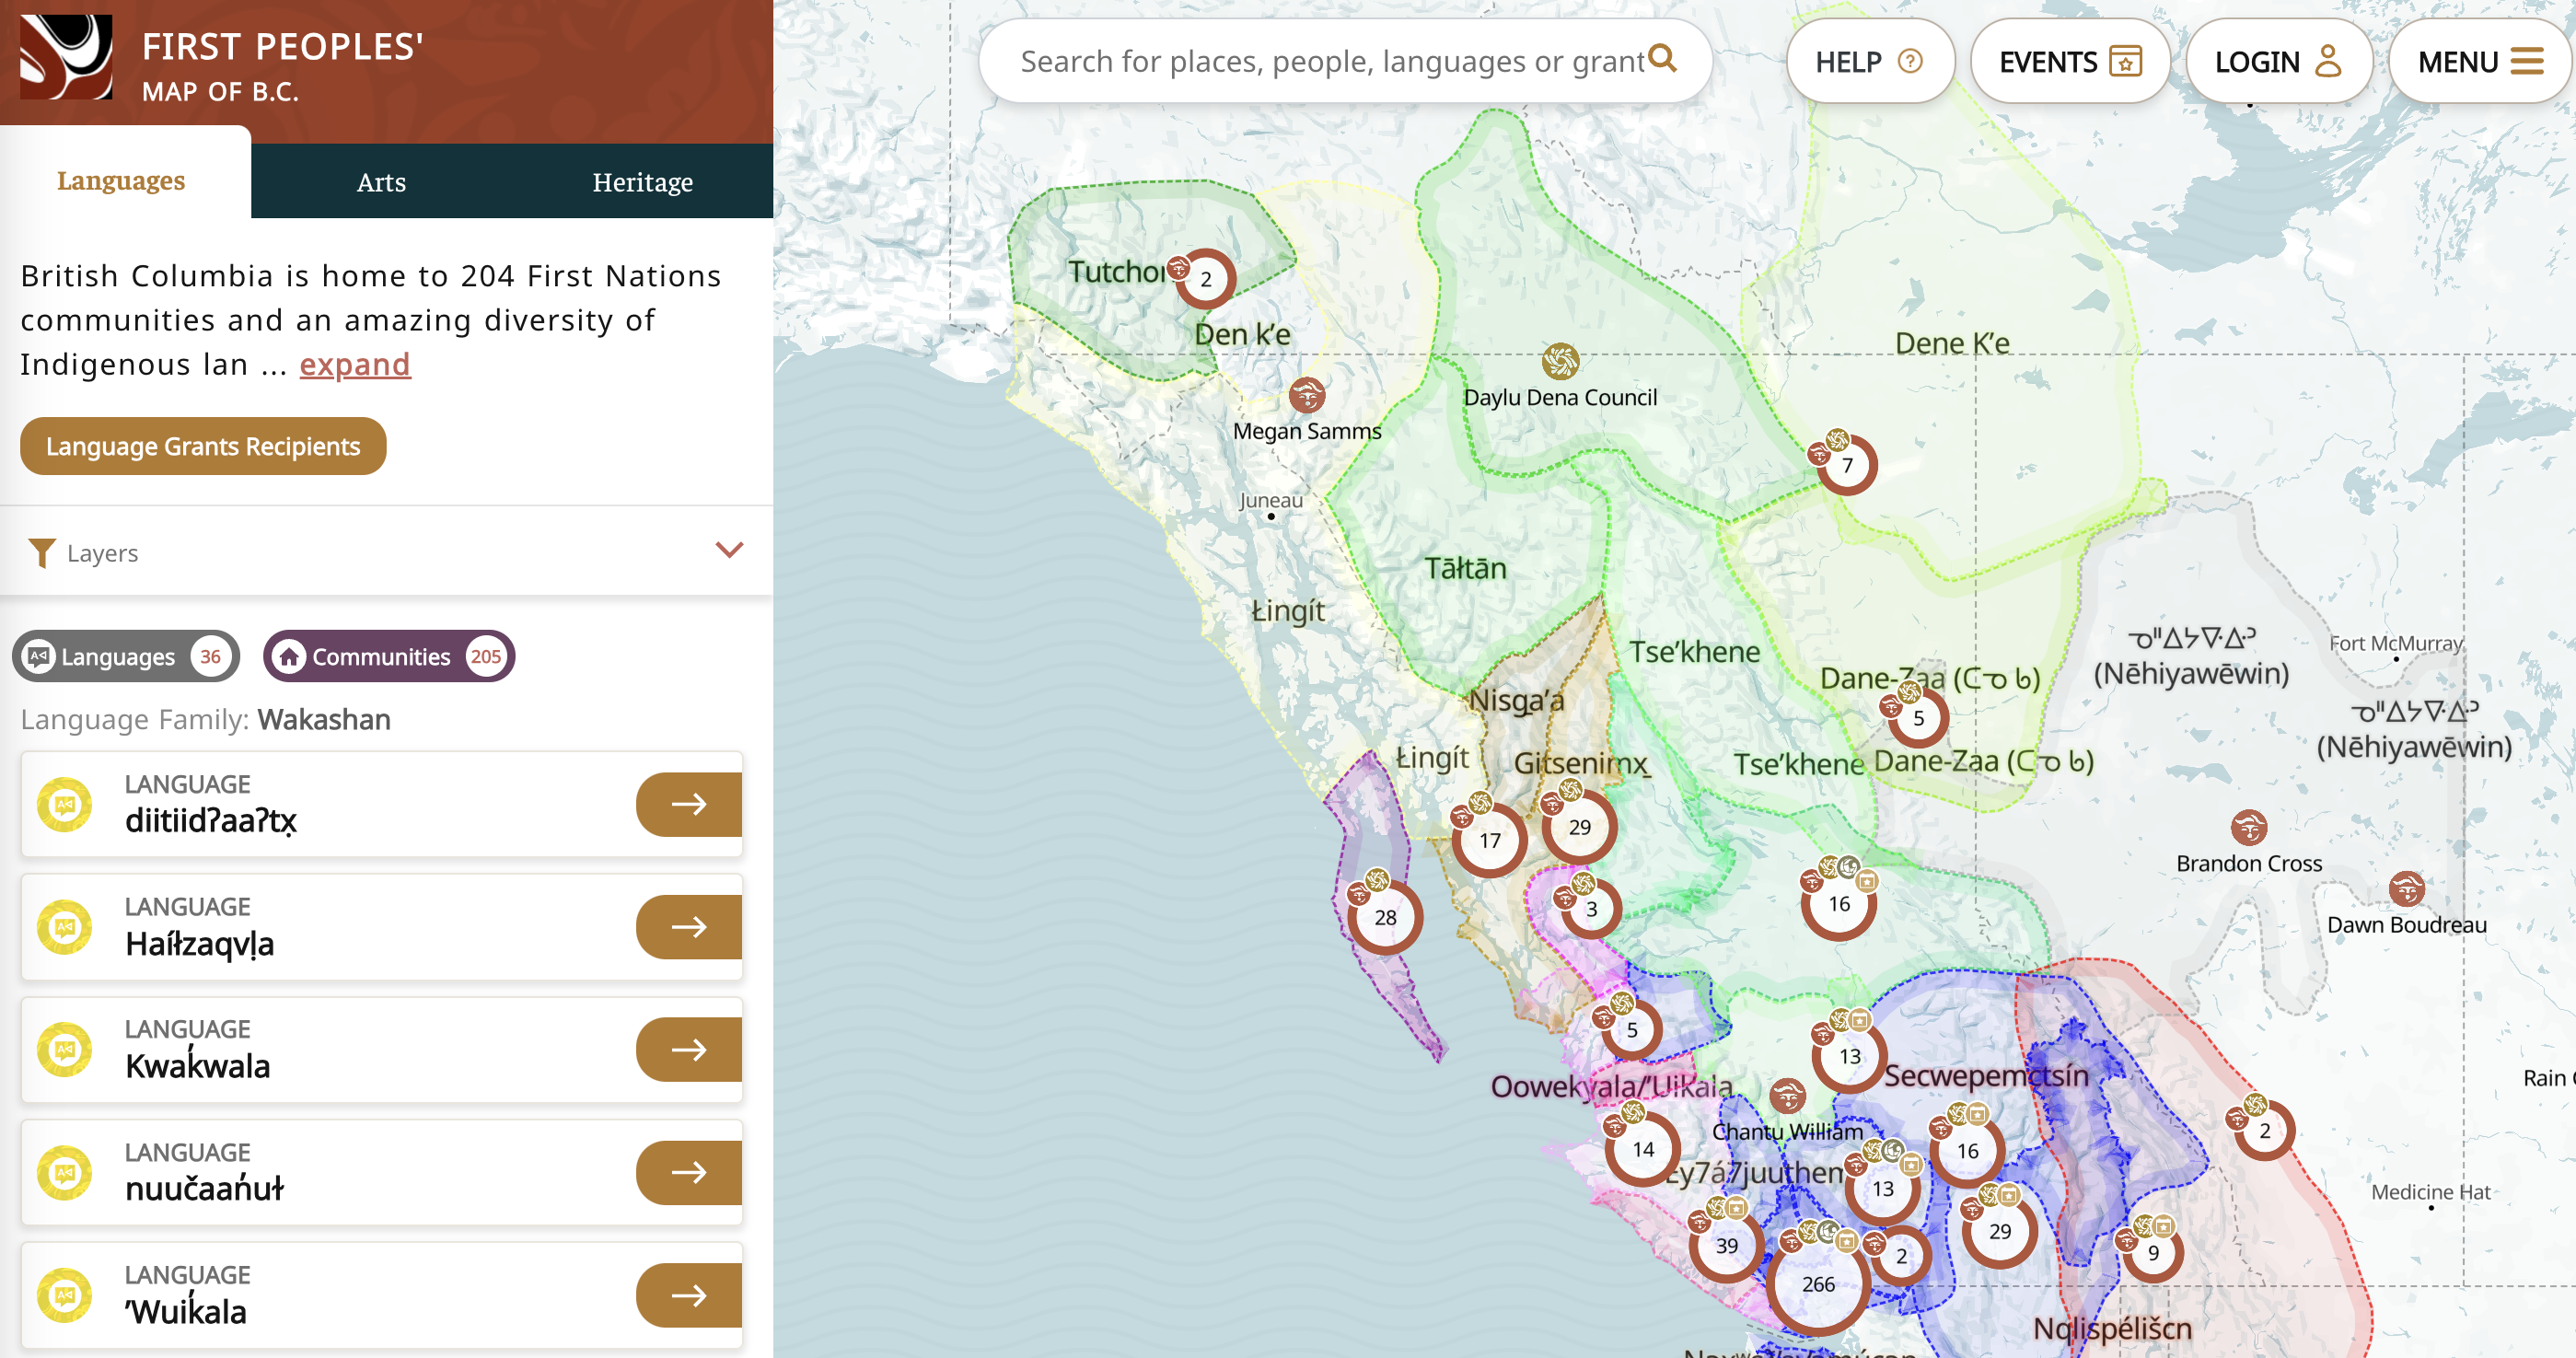The image size is (2576, 1358).
Task: Click the Tāłtān language region label
Action: (1465, 568)
